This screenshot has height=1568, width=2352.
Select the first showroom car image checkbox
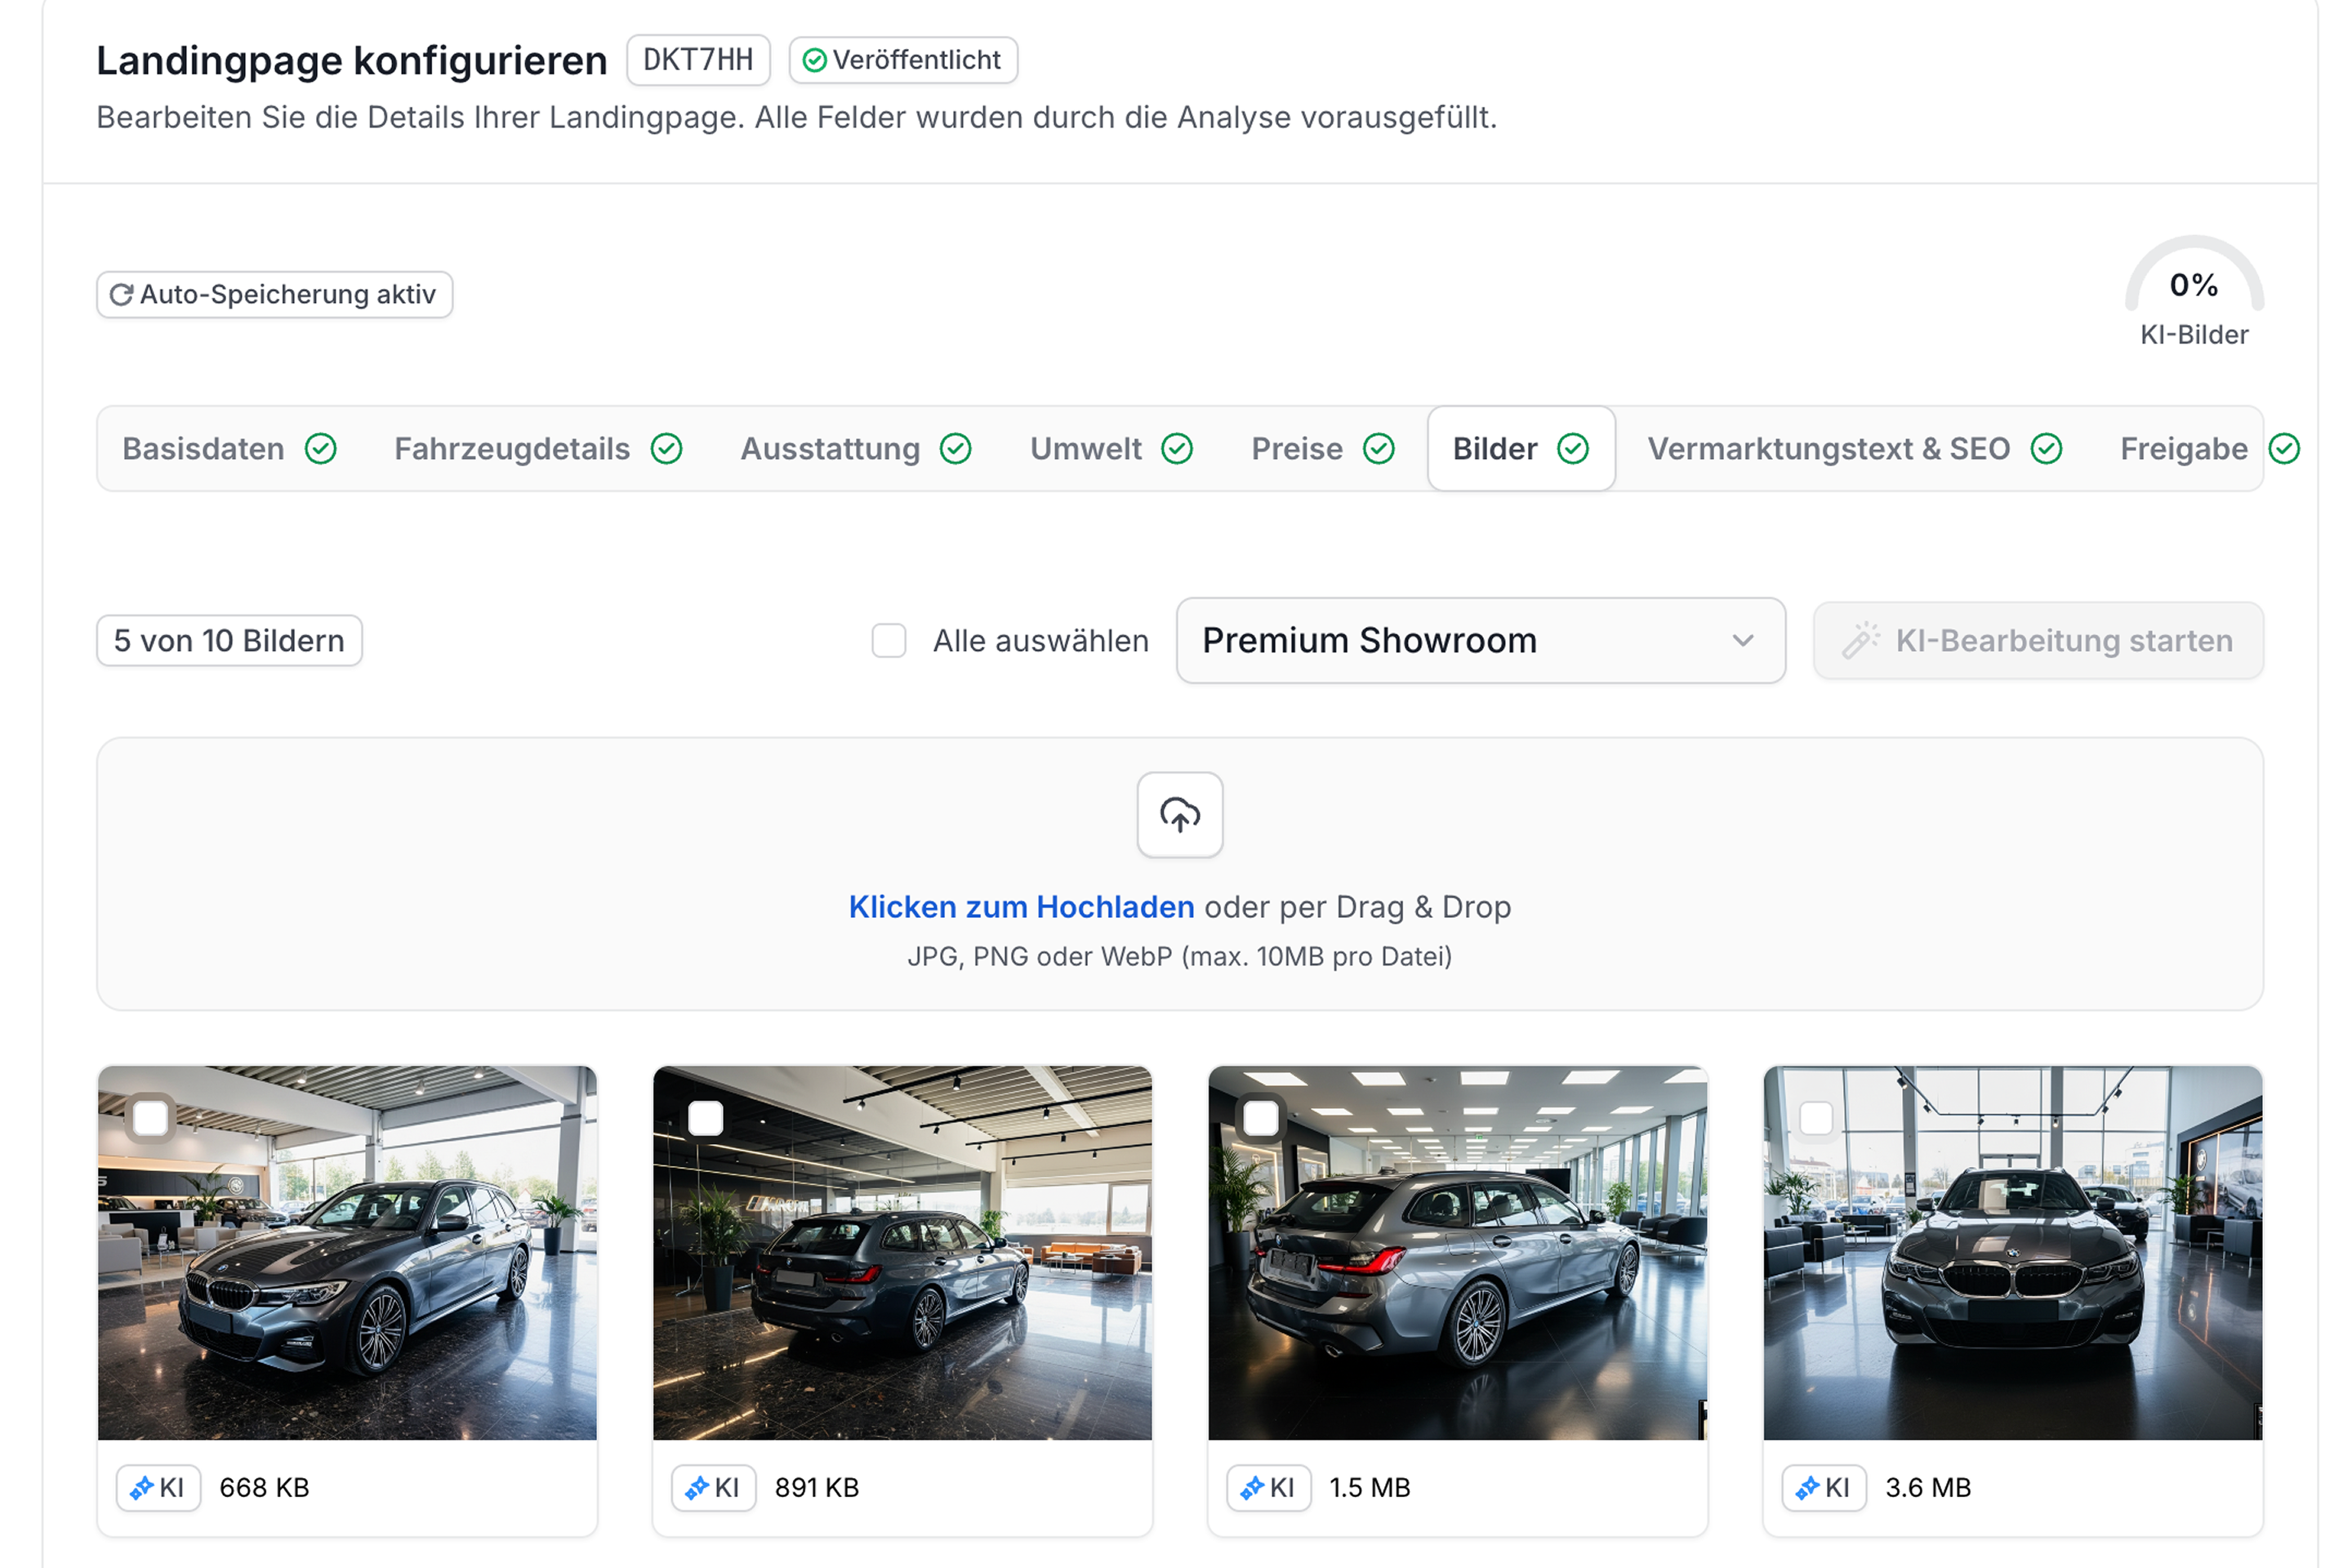[152, 1118]
